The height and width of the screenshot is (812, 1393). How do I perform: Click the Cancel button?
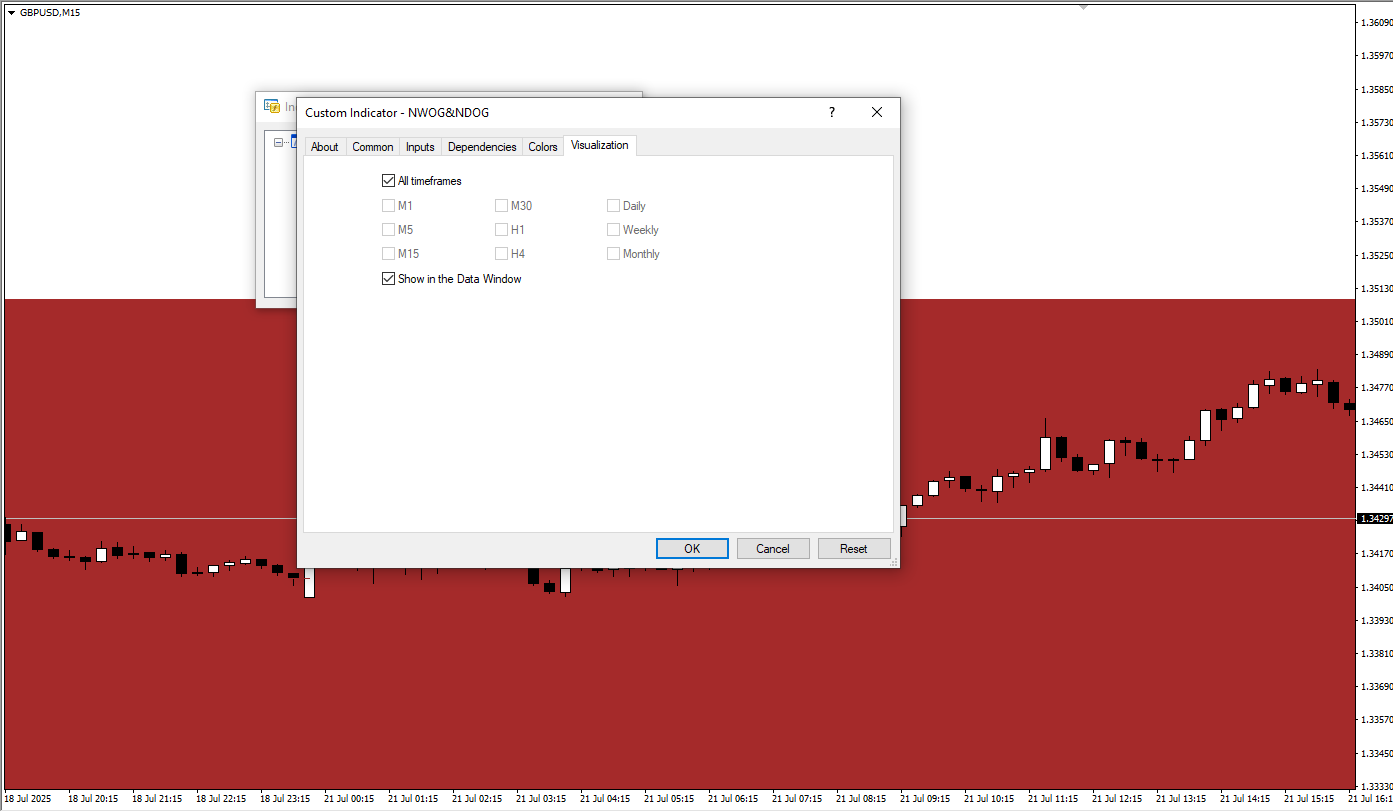coord(773,548)
